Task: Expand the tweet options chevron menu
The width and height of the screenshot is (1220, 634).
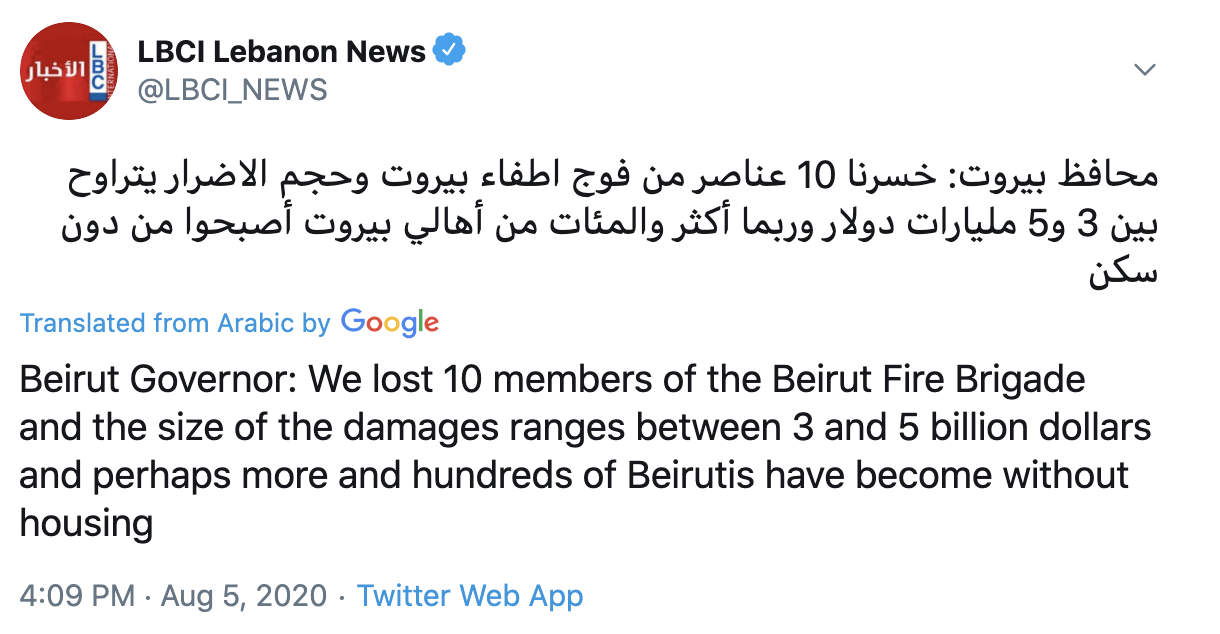Action: click(x=1145, y=70)
